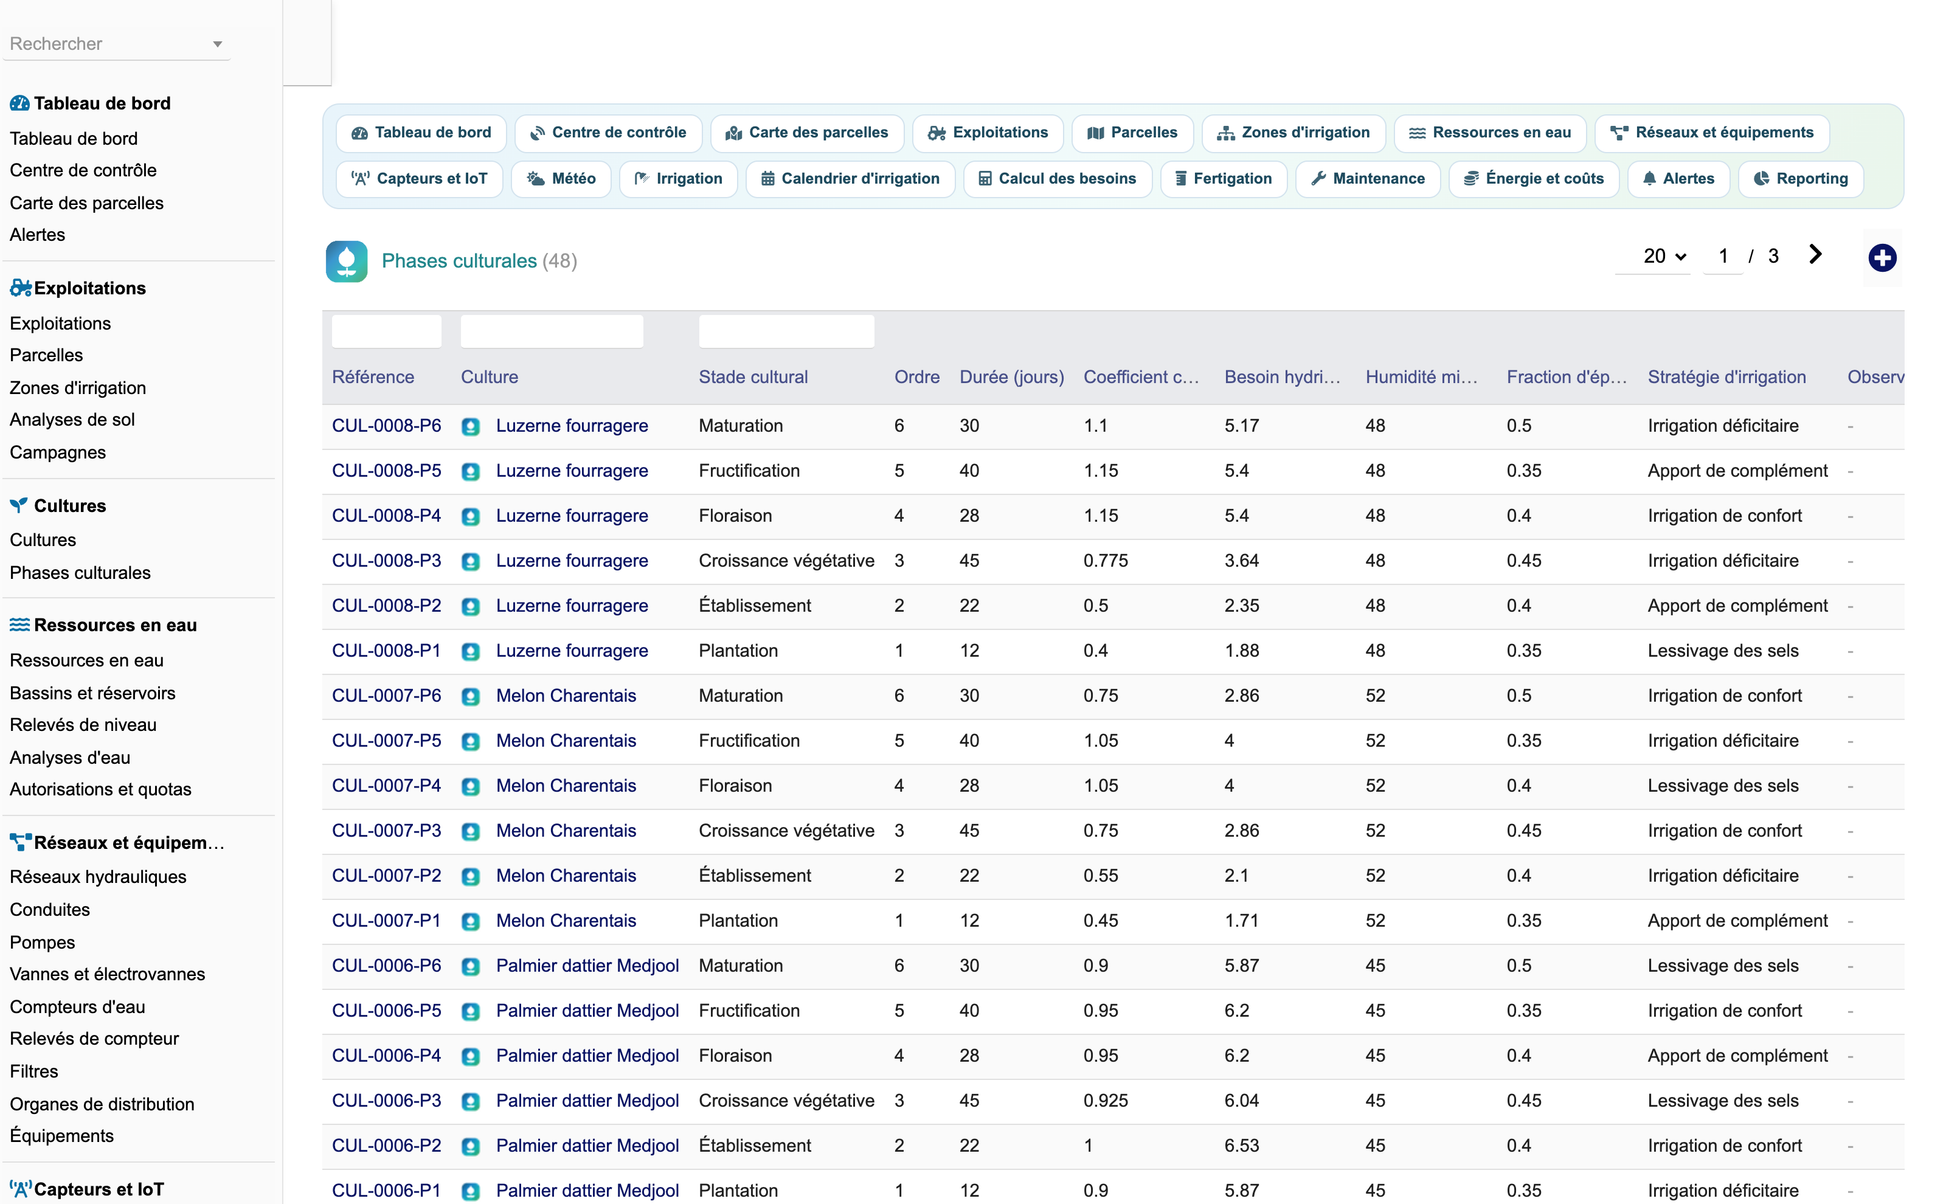Click culture icon in CUL-0007-P3 row

471,832
